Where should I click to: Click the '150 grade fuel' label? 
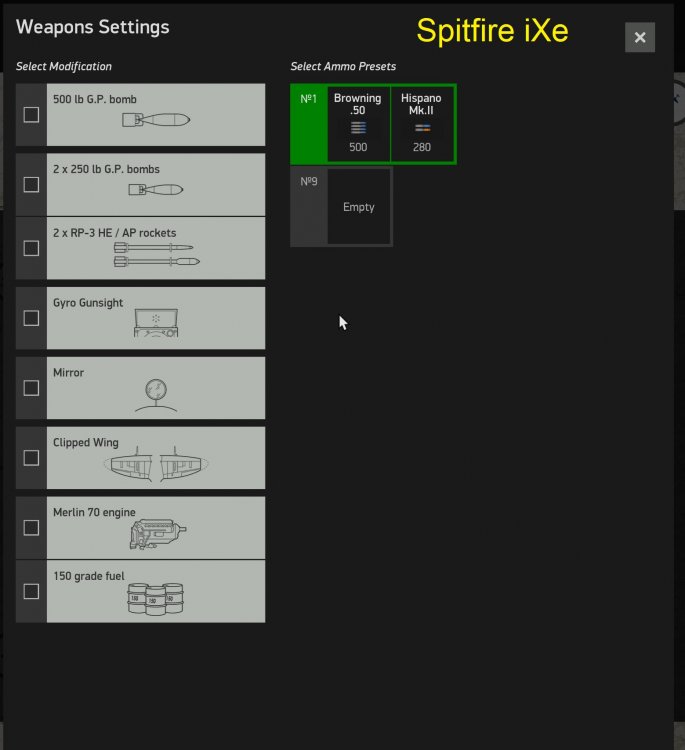tap(89, 576)
